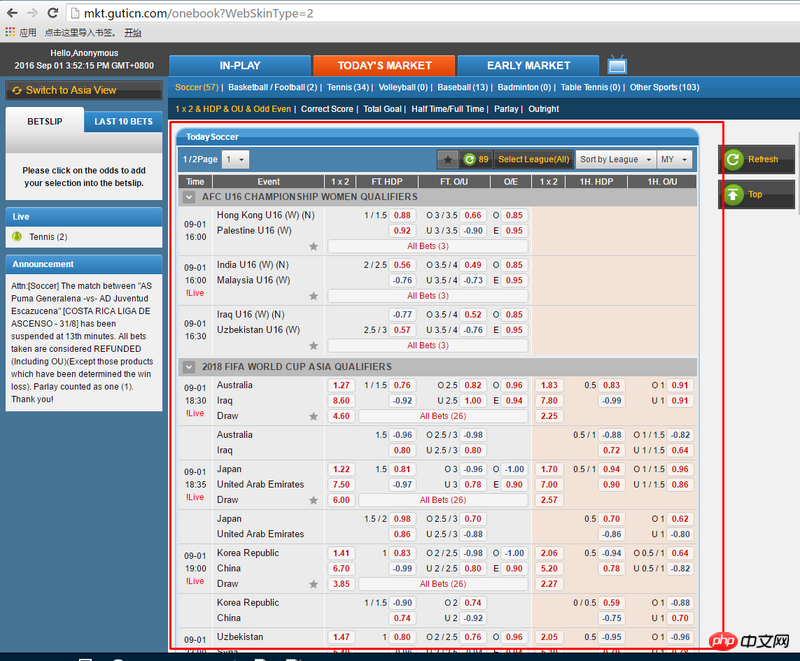Image resolution: width=800 pixels, height=661 pixels.
Task: Open the LAST 10 BETS tab
Action: [123, 121]
